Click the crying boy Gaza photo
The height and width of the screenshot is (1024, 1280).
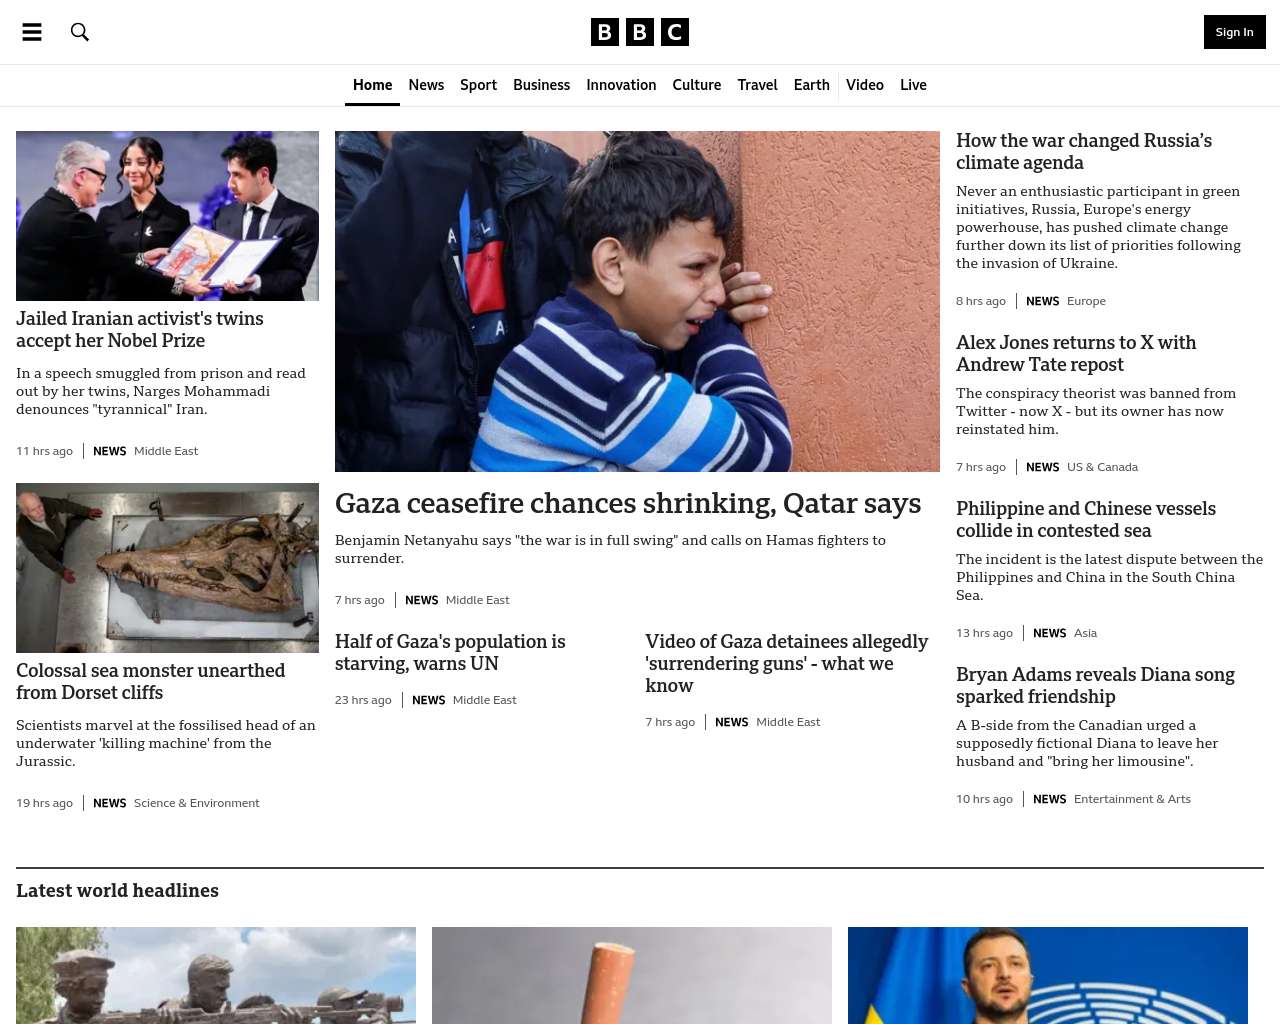[637, 301]
